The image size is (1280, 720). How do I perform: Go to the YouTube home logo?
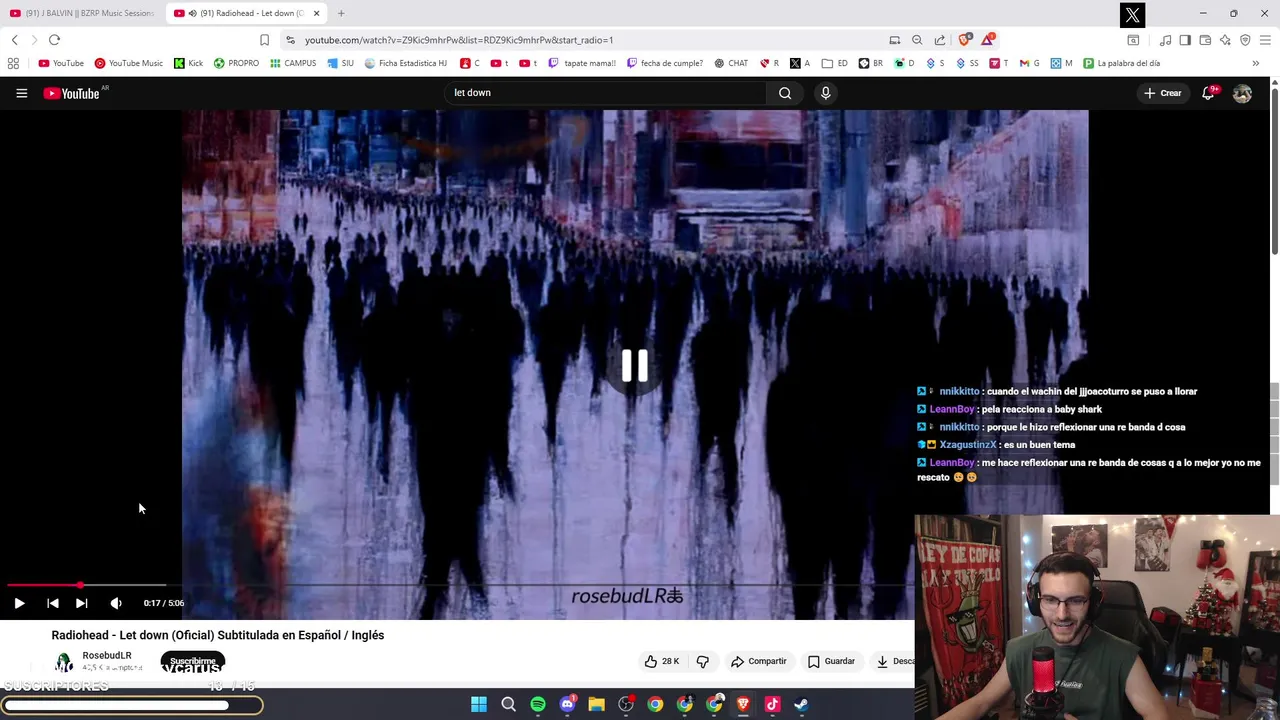coord(72,93)
